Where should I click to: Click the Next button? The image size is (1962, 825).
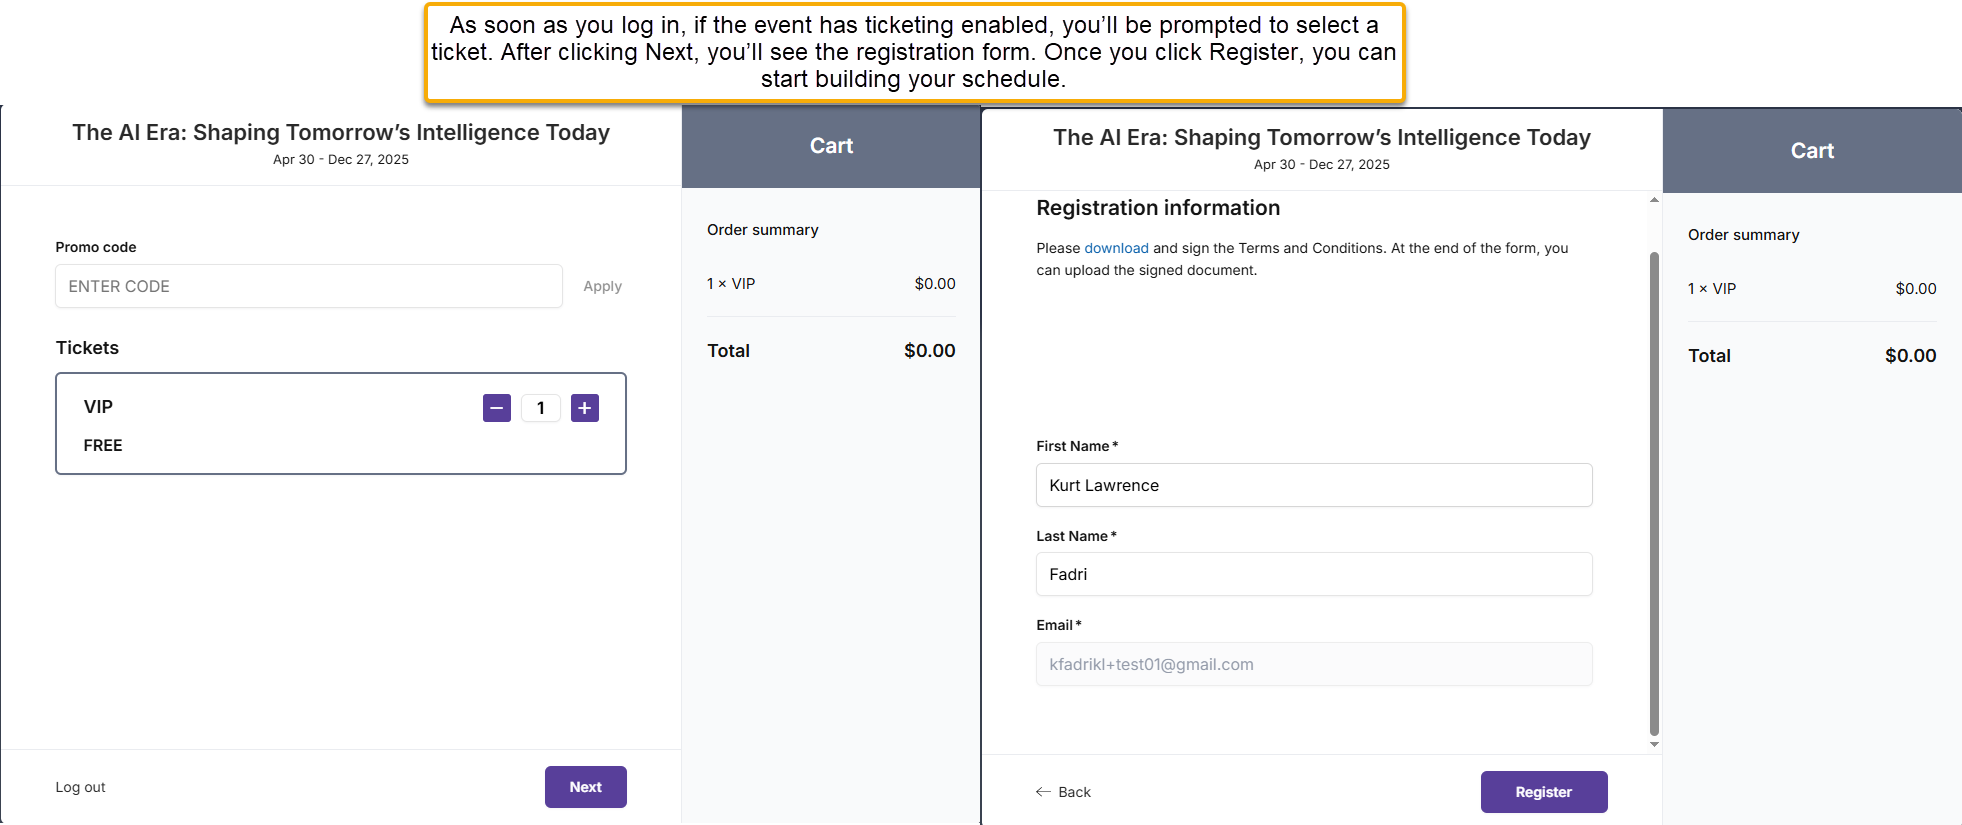pos(586,787)
